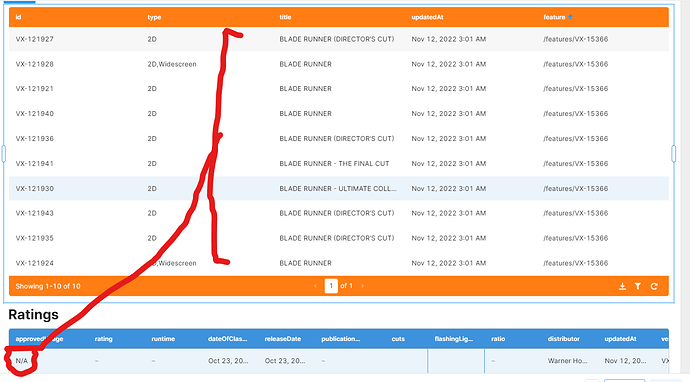Refresh the table with the reload icon

[x=654, y=286]
